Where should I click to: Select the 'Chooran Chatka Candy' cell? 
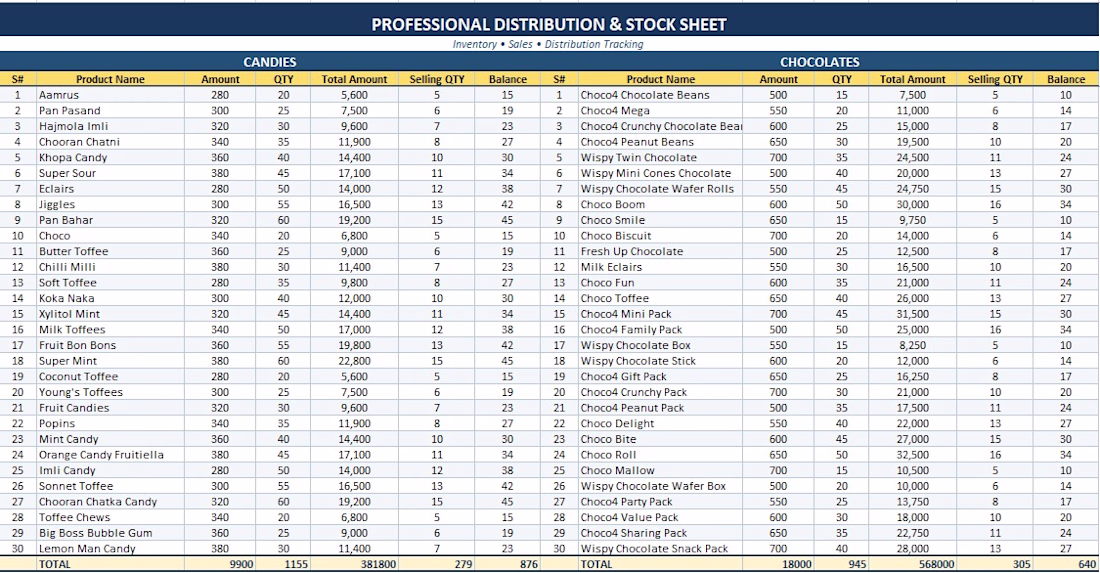(110, 501)
